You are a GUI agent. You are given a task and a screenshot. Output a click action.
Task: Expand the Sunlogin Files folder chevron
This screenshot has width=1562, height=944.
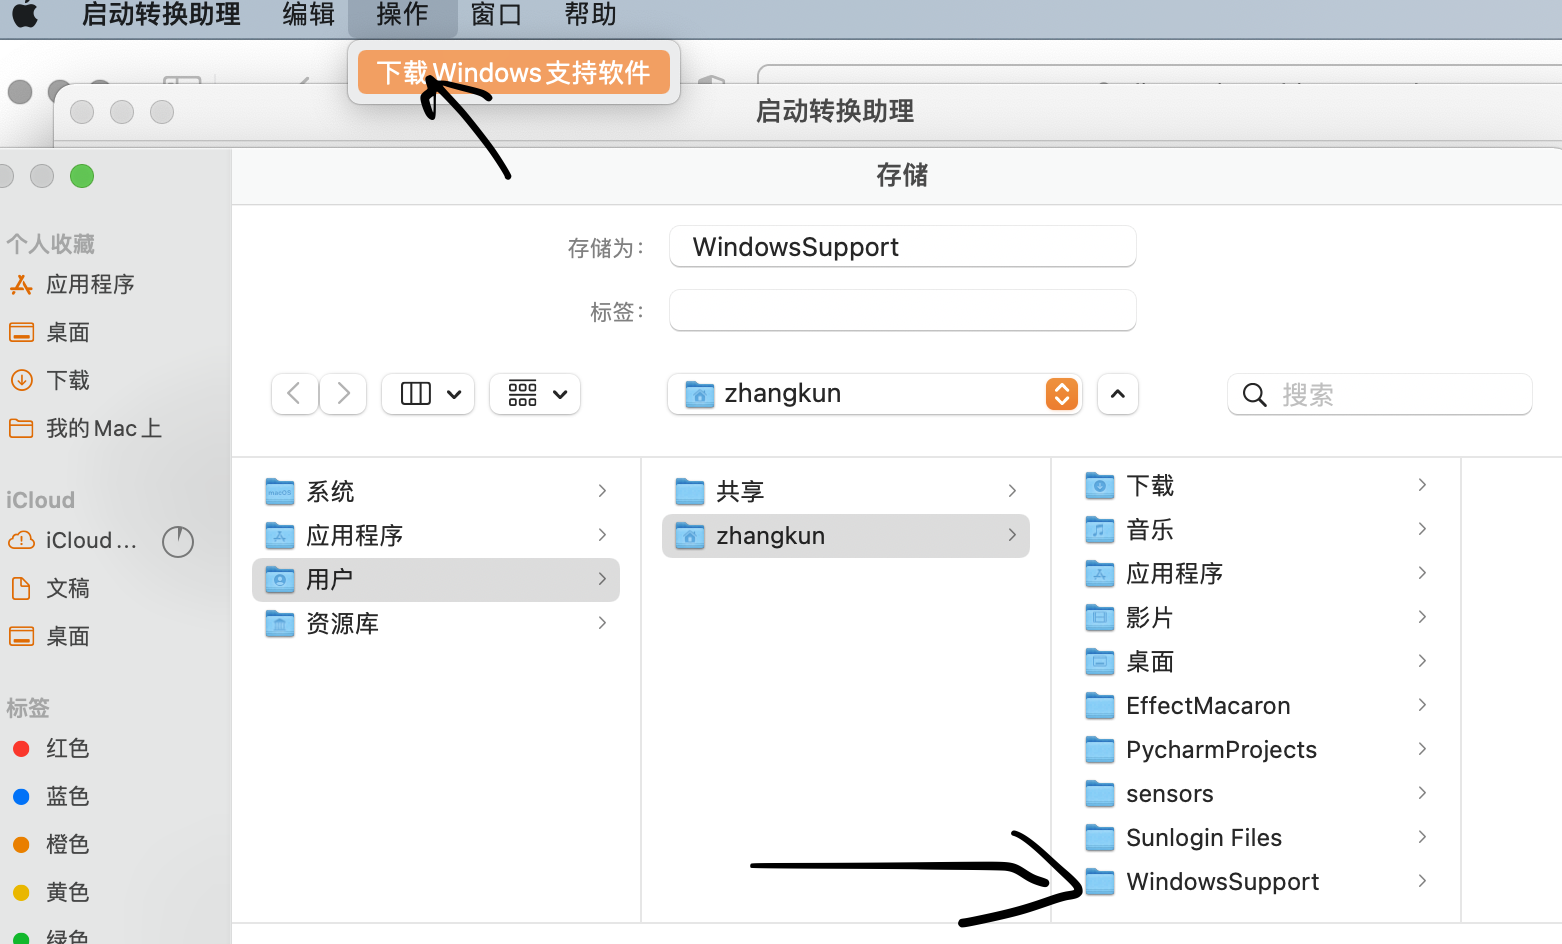[1422, 837]
